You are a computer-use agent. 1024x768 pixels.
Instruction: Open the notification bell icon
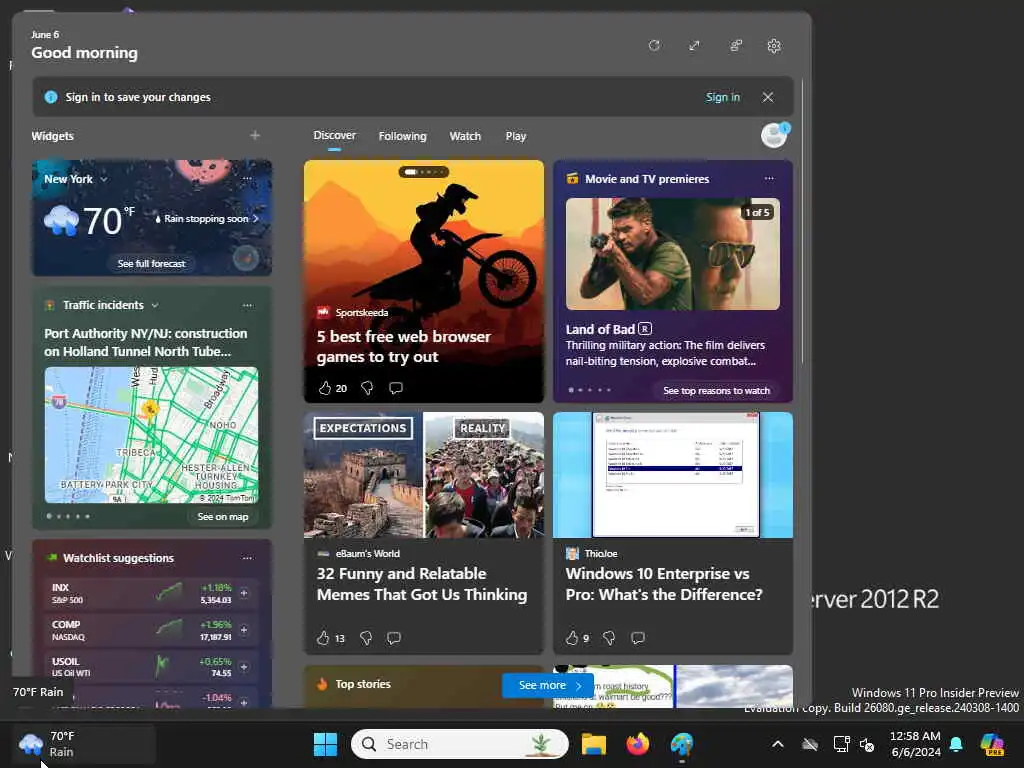(x=956, y=744)
